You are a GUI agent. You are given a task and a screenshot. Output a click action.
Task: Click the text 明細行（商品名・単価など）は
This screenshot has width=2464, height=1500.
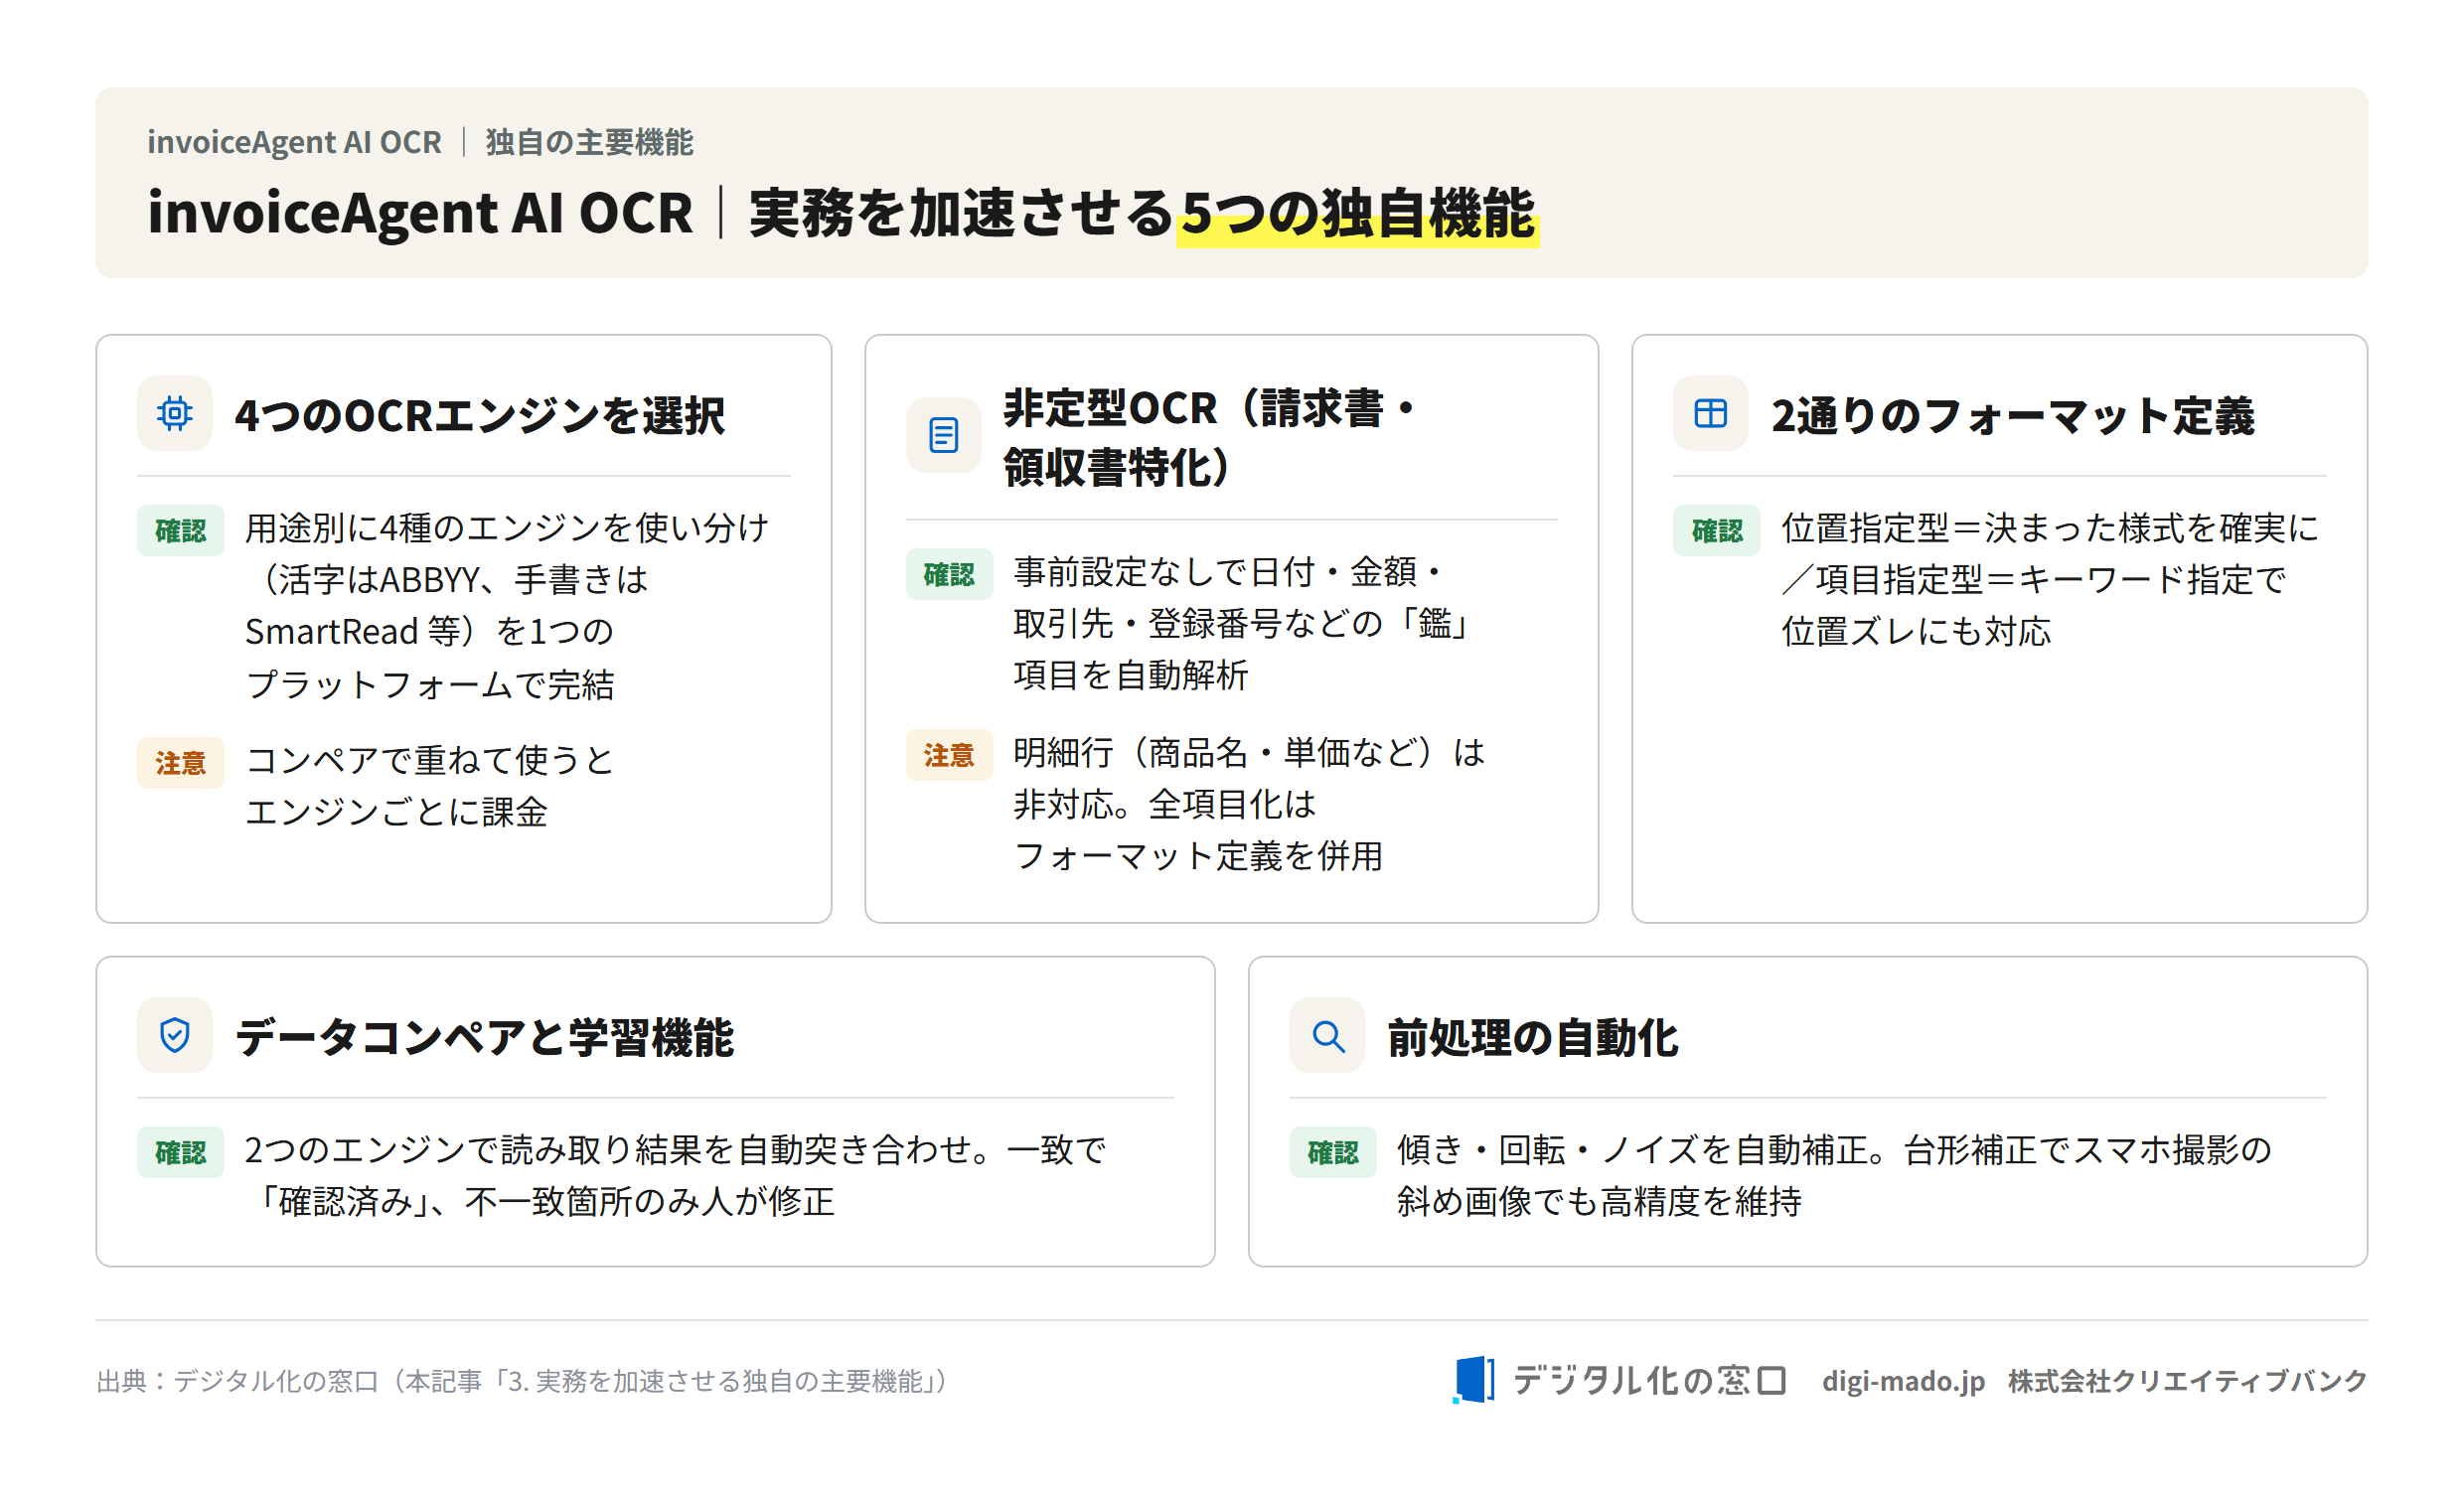tap(1249, 752)
